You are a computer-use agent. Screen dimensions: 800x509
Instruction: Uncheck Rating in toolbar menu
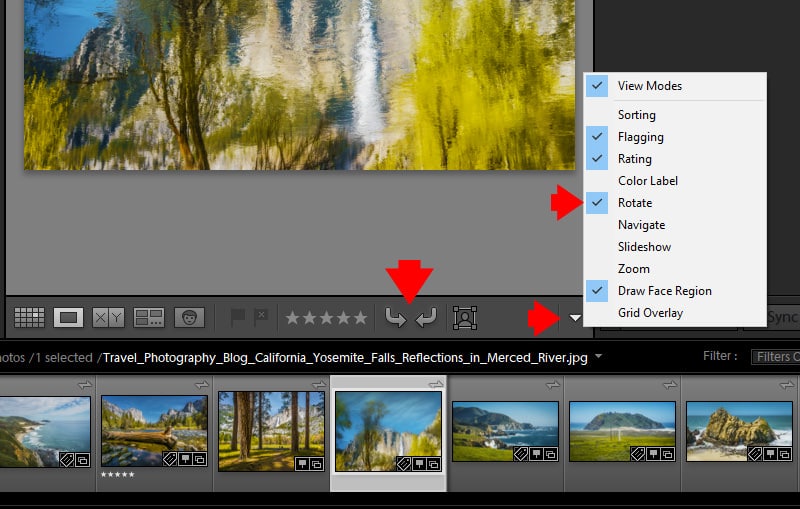point(675,159)
